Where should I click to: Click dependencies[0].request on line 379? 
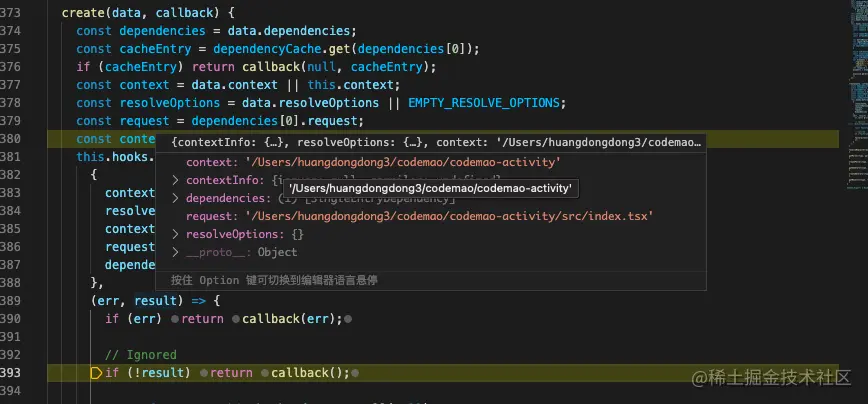[277, 121]
